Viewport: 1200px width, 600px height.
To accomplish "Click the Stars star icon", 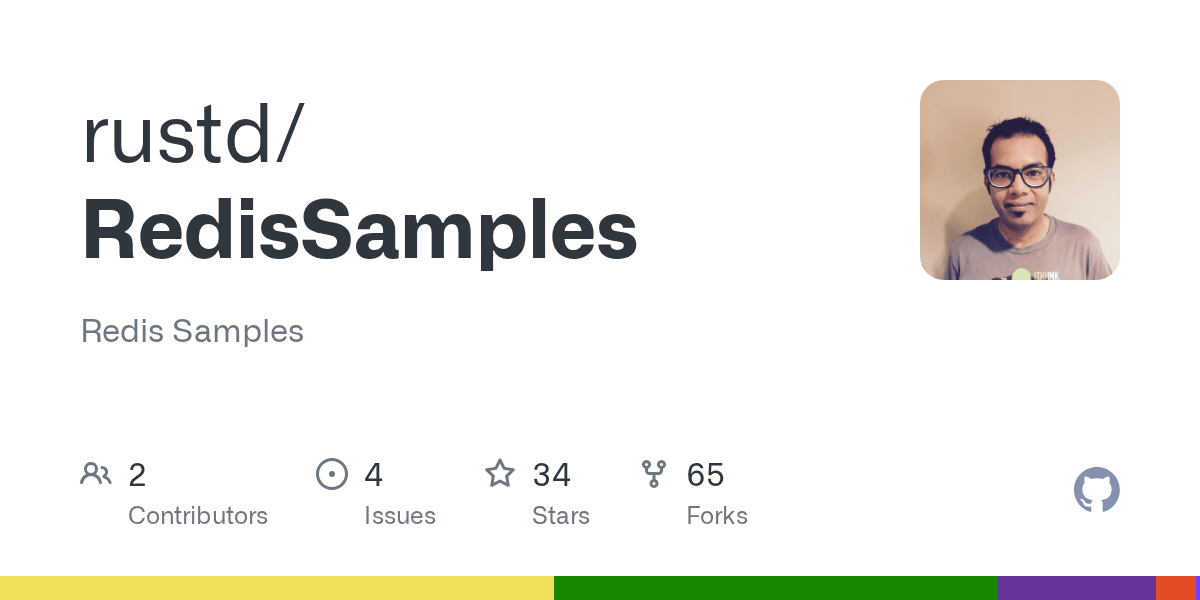I will click(500, 473).
